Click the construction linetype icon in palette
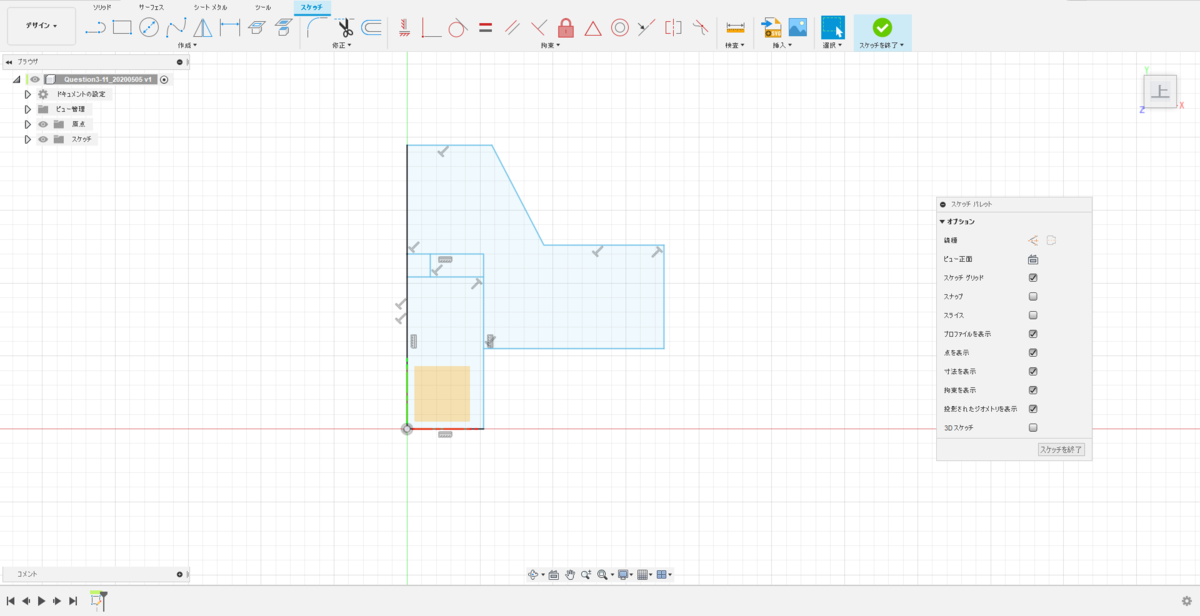 coord(1033,240)
